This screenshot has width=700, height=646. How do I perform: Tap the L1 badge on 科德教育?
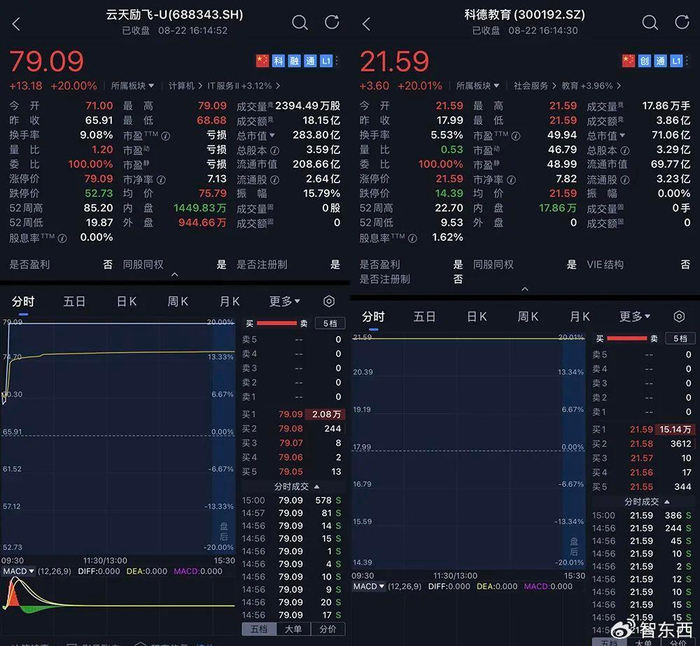click(677, 61)
